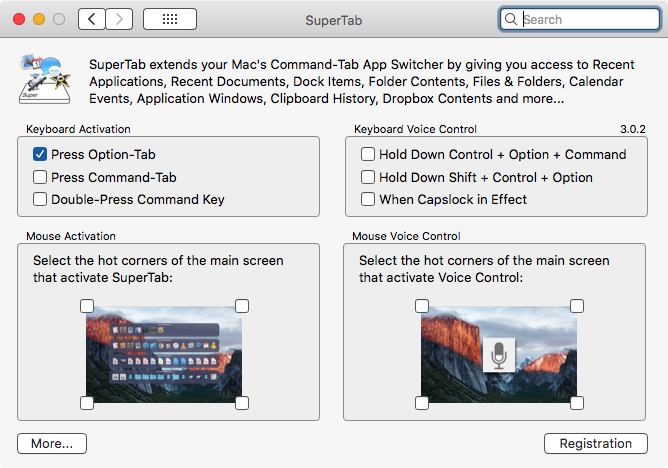Click the SuperTab window title
Image resolution: width=668 pixels, height=468 pixels.
[x=334, y=20]
